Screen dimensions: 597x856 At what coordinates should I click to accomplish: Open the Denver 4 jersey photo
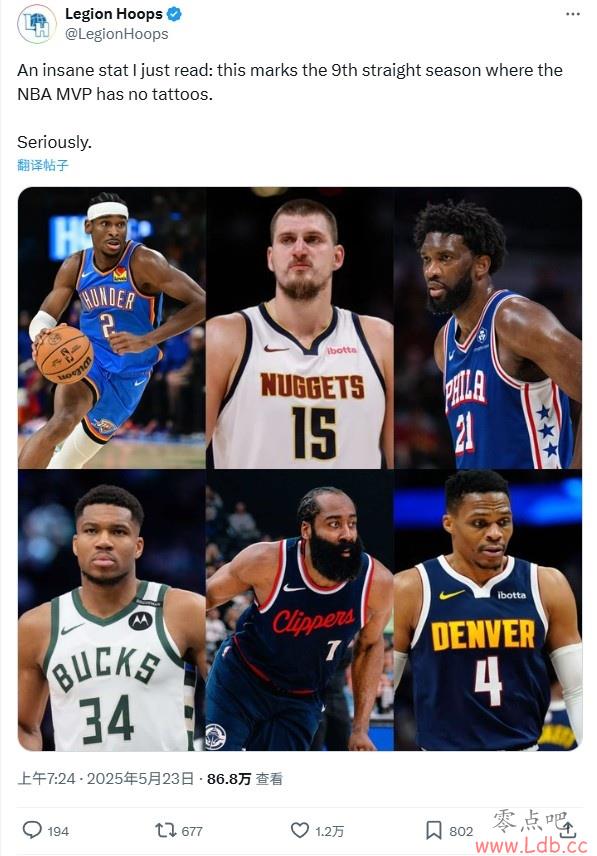[488, 610]
